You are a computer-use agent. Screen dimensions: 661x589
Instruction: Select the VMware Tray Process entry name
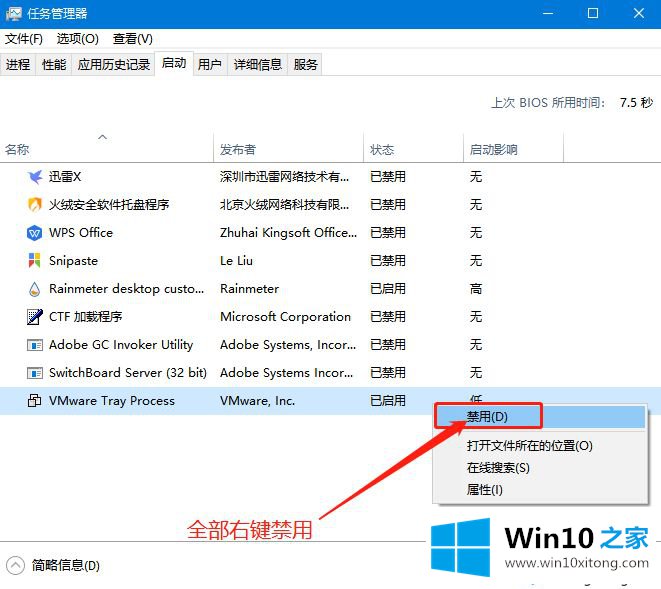tap(112, 401)
